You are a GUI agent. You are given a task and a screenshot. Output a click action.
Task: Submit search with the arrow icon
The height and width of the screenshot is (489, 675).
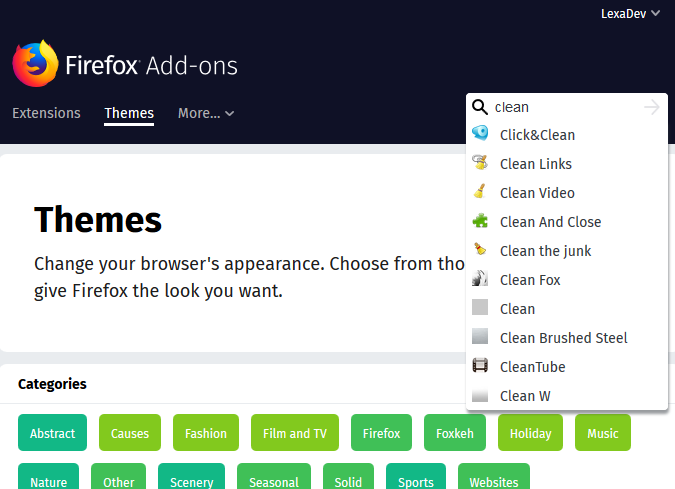click(x=652, y=107)
